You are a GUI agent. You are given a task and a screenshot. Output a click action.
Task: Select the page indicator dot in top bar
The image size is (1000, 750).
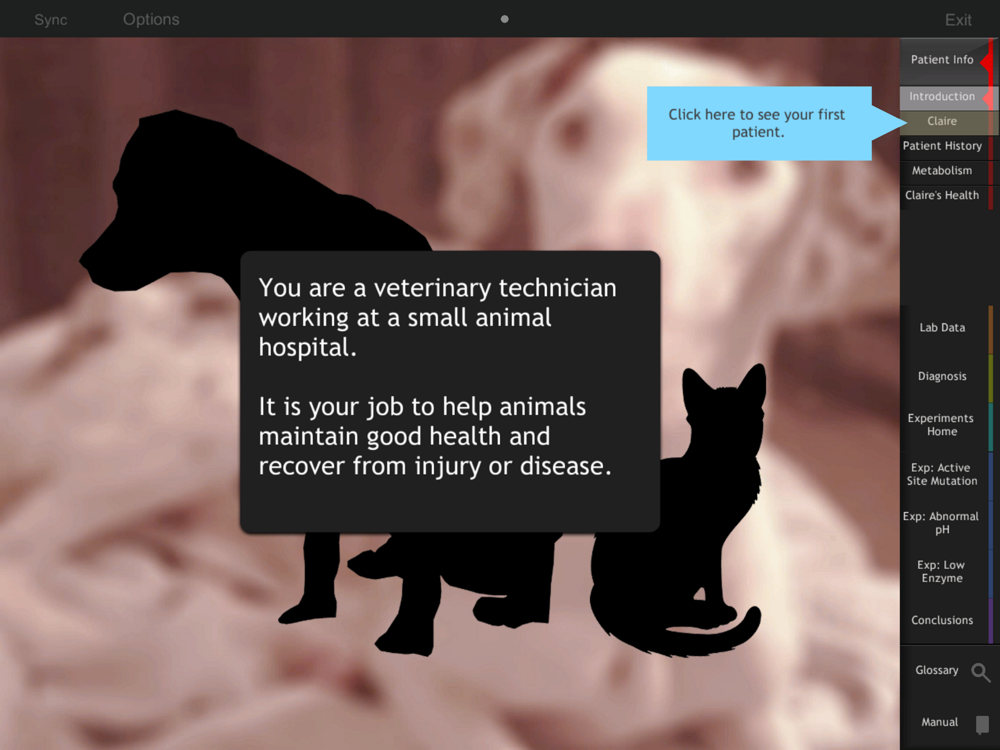(x=504, y=19)
